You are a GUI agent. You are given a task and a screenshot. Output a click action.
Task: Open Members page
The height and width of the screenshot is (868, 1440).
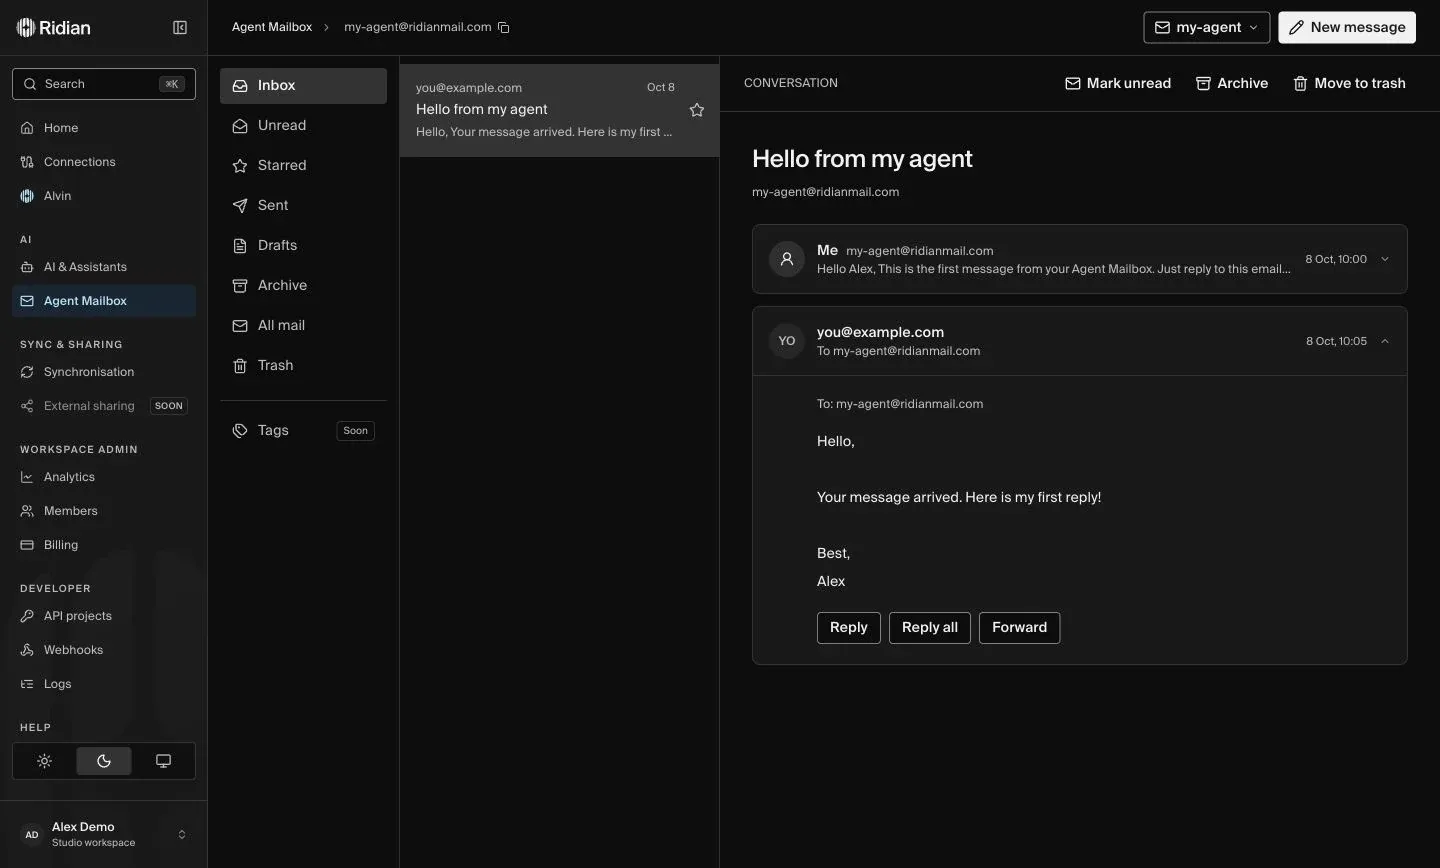104,511
